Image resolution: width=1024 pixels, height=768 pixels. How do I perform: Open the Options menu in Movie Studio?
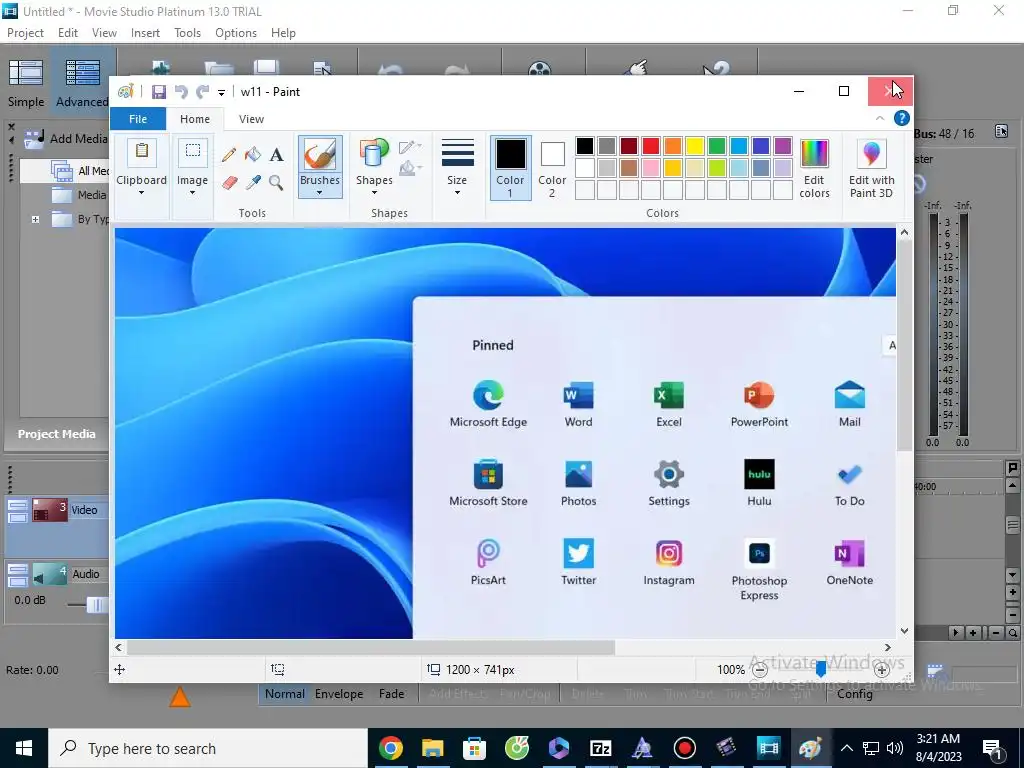tap(236, 33)
